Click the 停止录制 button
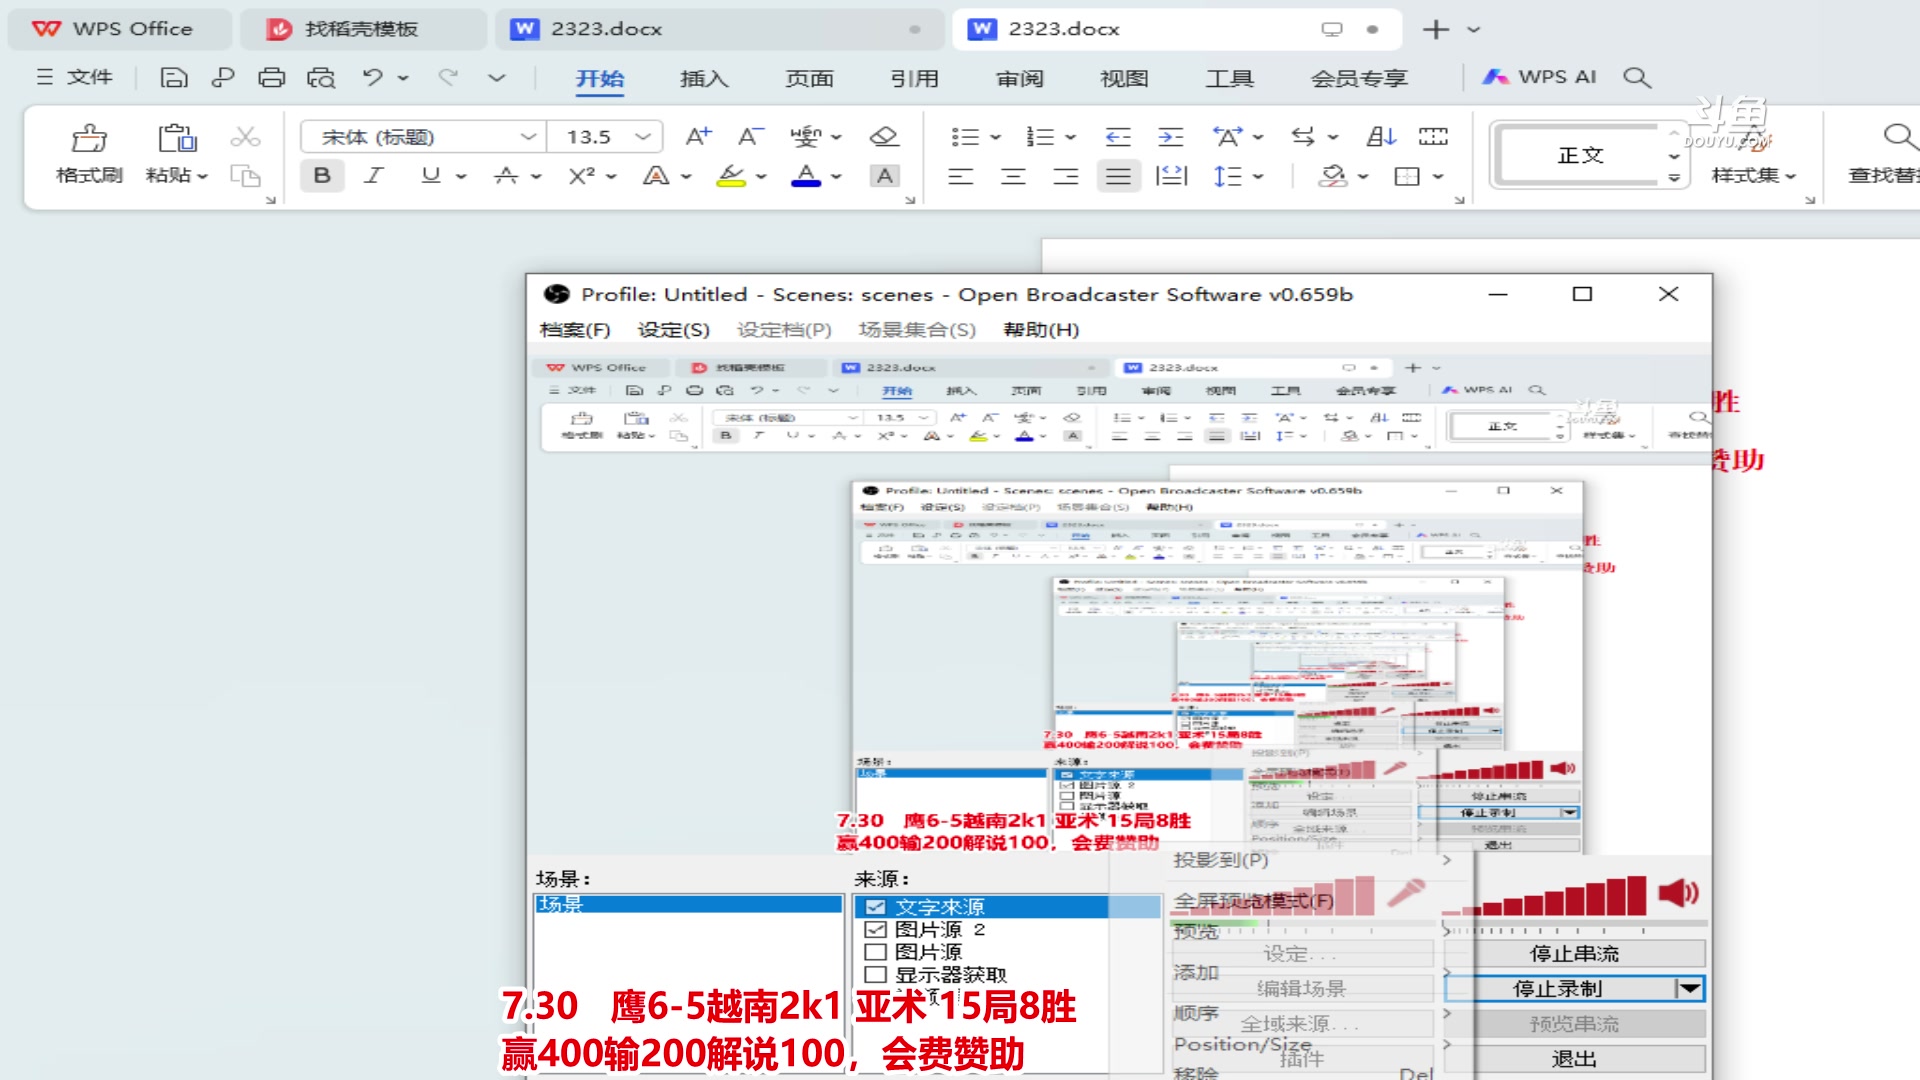 pyautogui.click(x=1558, y=988)
